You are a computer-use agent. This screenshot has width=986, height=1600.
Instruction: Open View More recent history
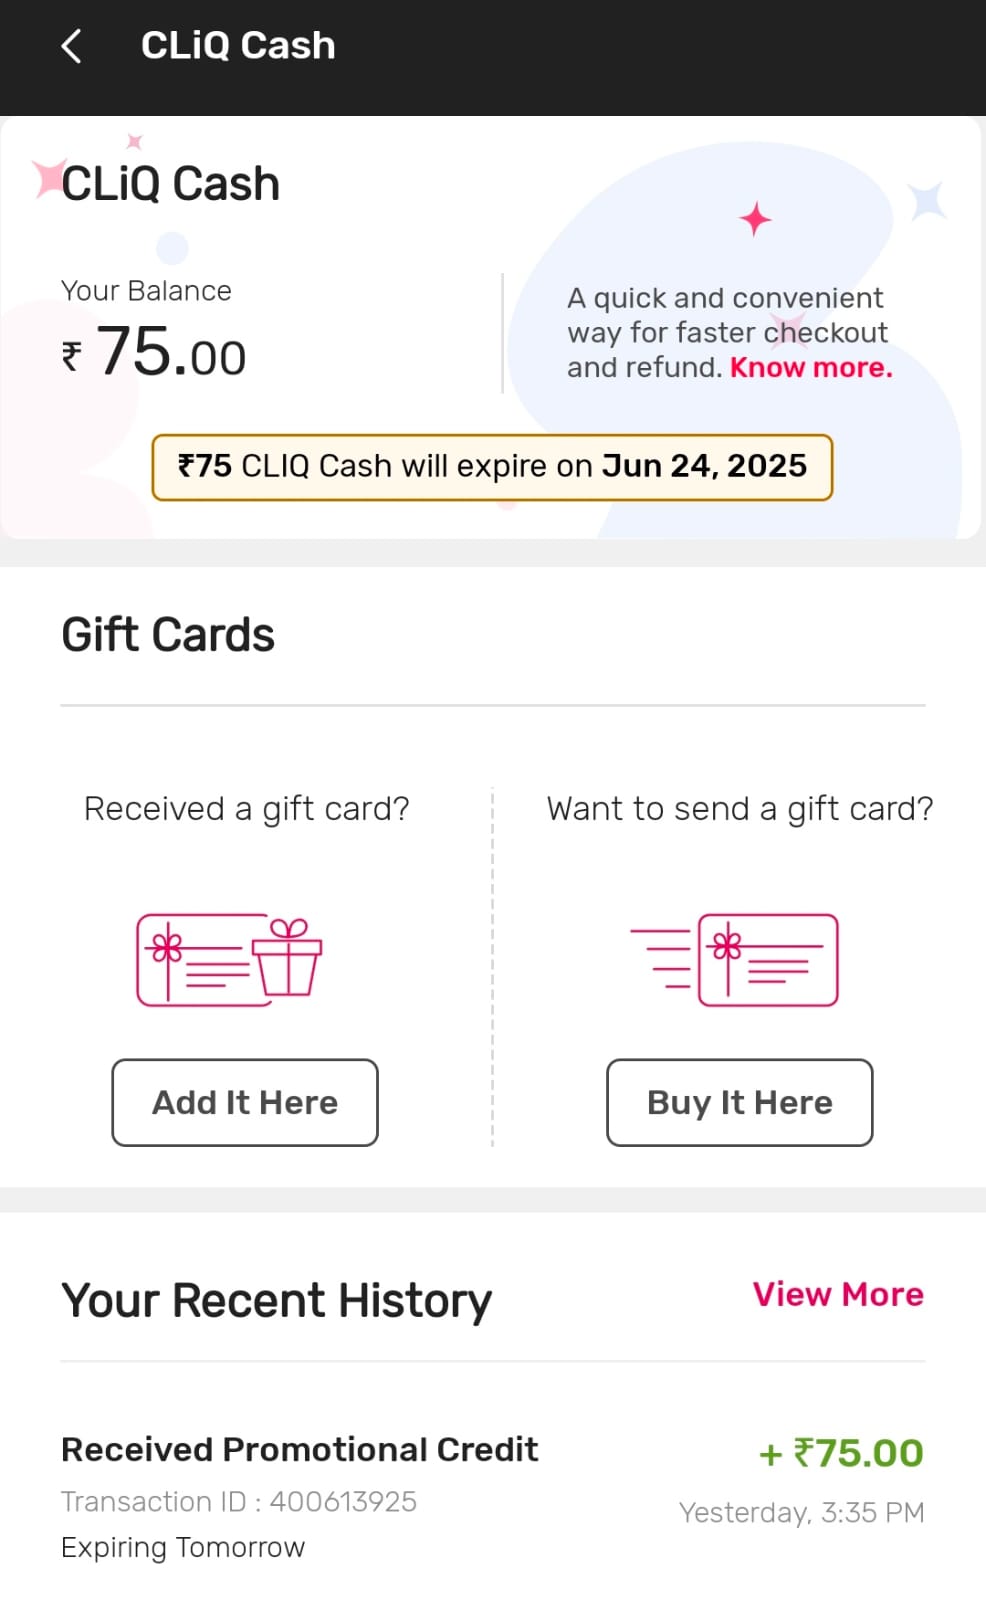838,1294
